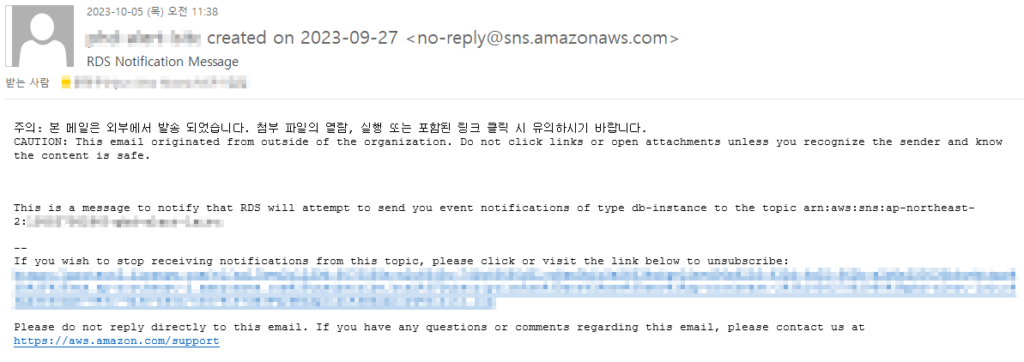
Task: Click the '받는 사람' recipient label
Action: click(x=27, y=82)
